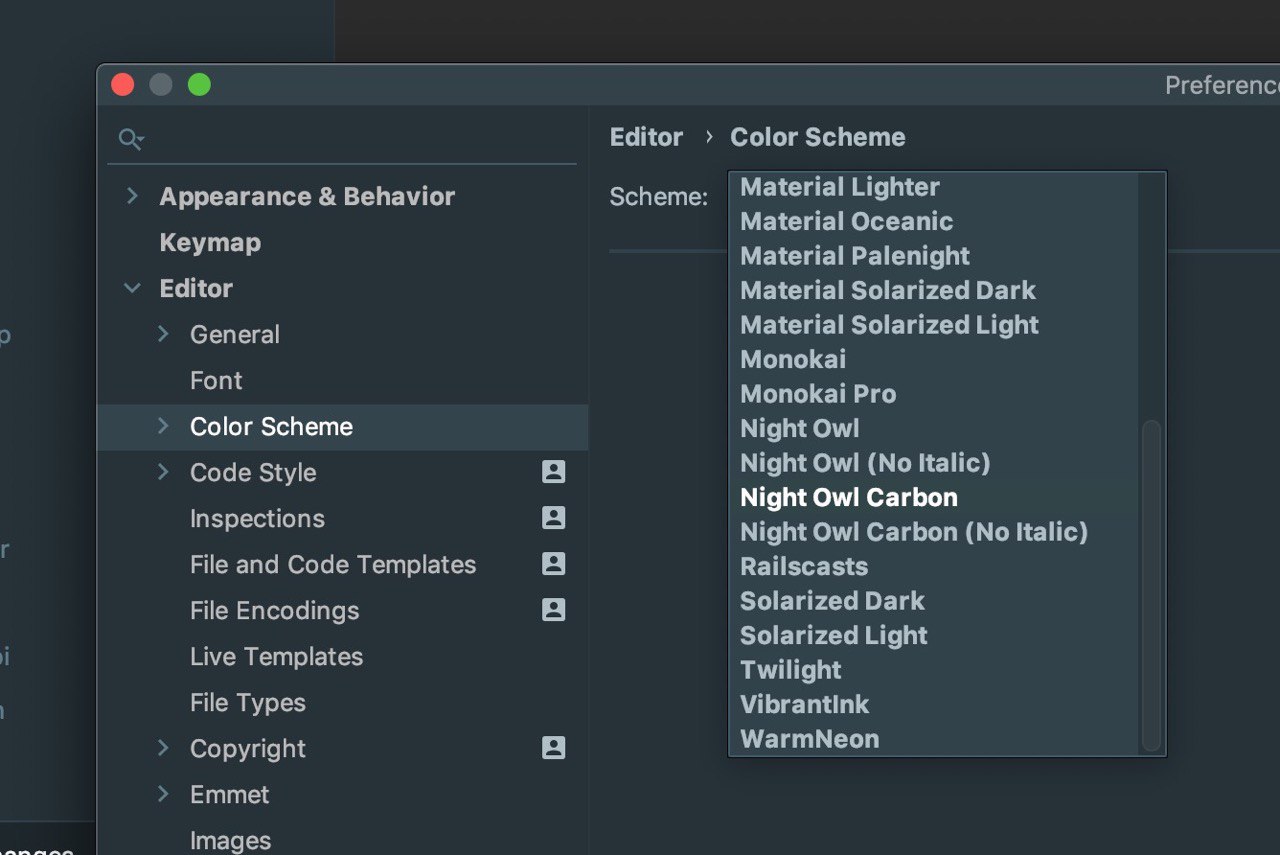Click the scheme list scrollbar thumb

(x=1152, y=585)
